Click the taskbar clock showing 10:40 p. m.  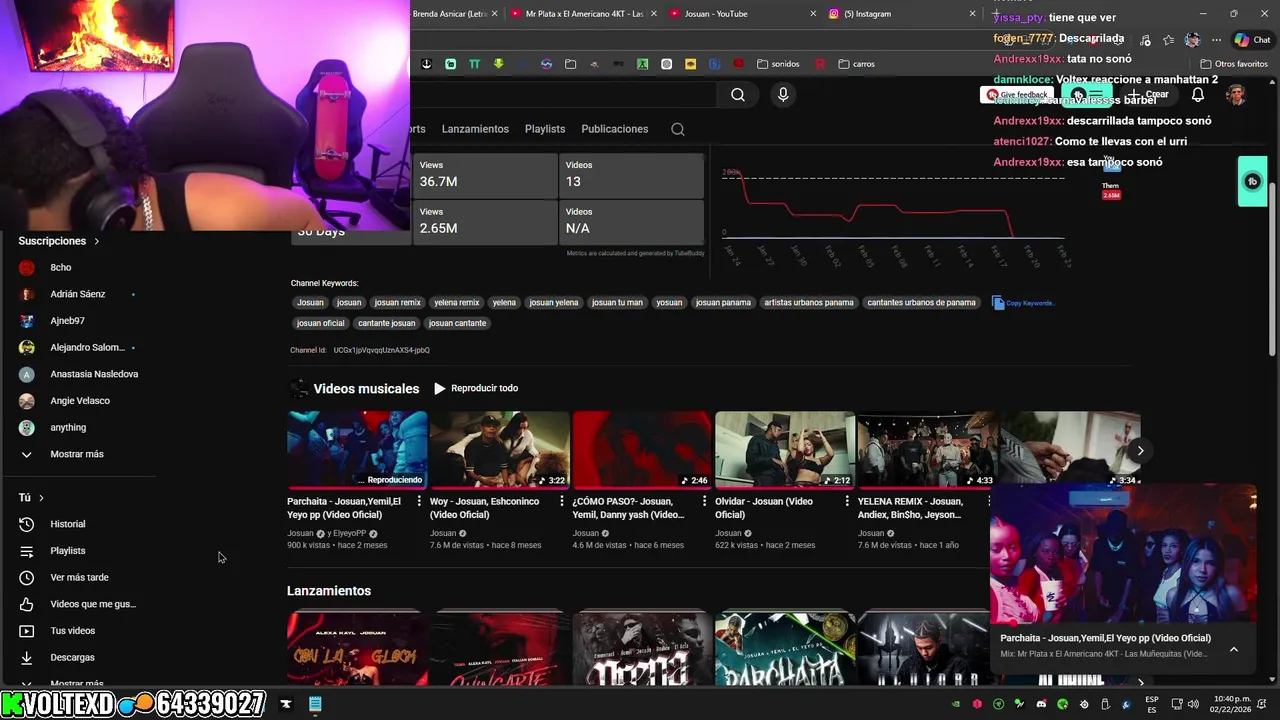click(x=1230, y=704)
